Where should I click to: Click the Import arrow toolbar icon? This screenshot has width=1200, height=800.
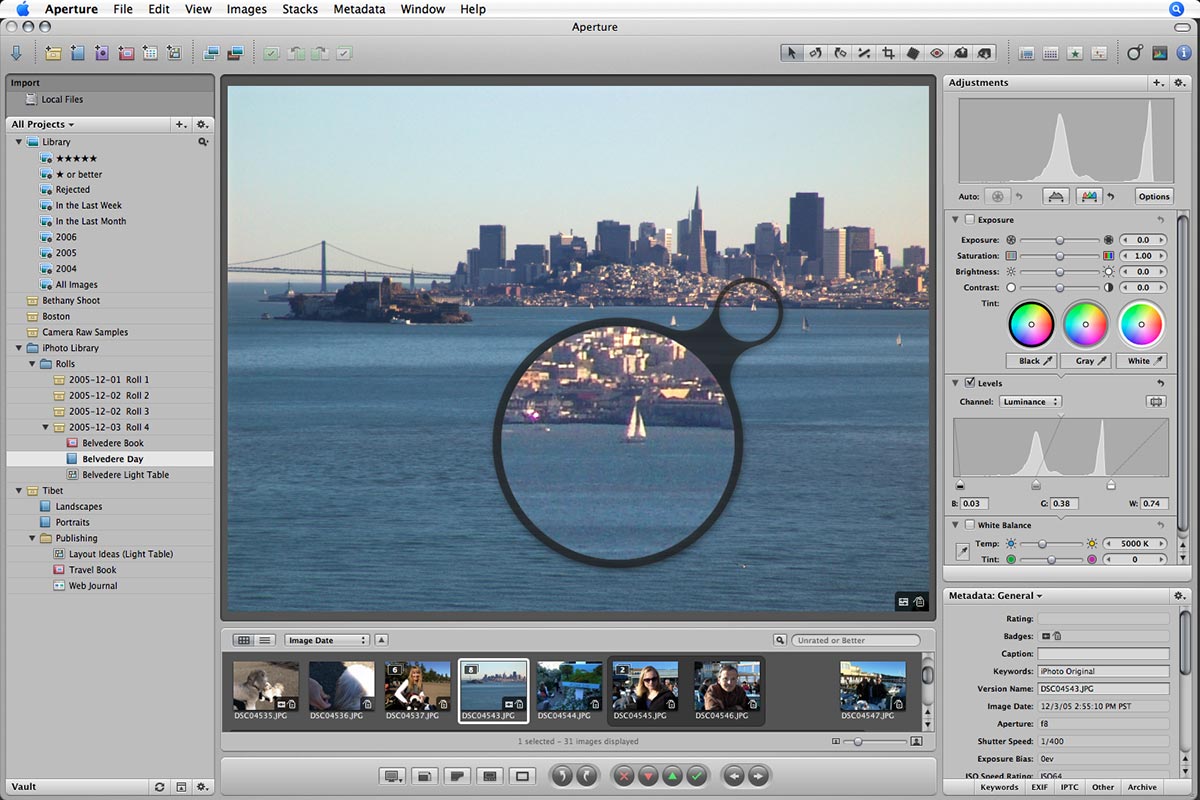(x=16, y=53)
